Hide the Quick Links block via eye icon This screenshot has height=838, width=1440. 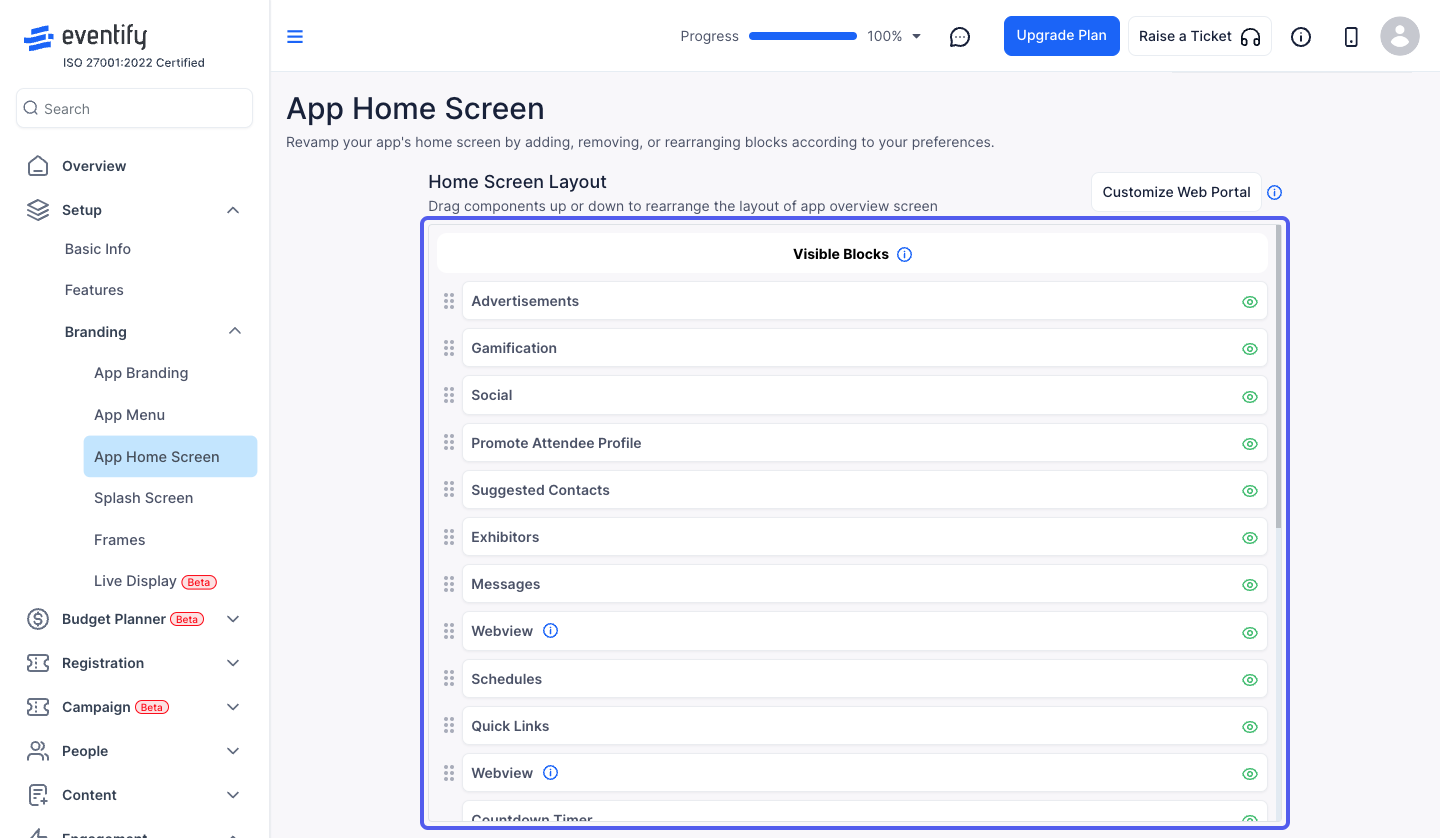click(x=1249, y=727)
